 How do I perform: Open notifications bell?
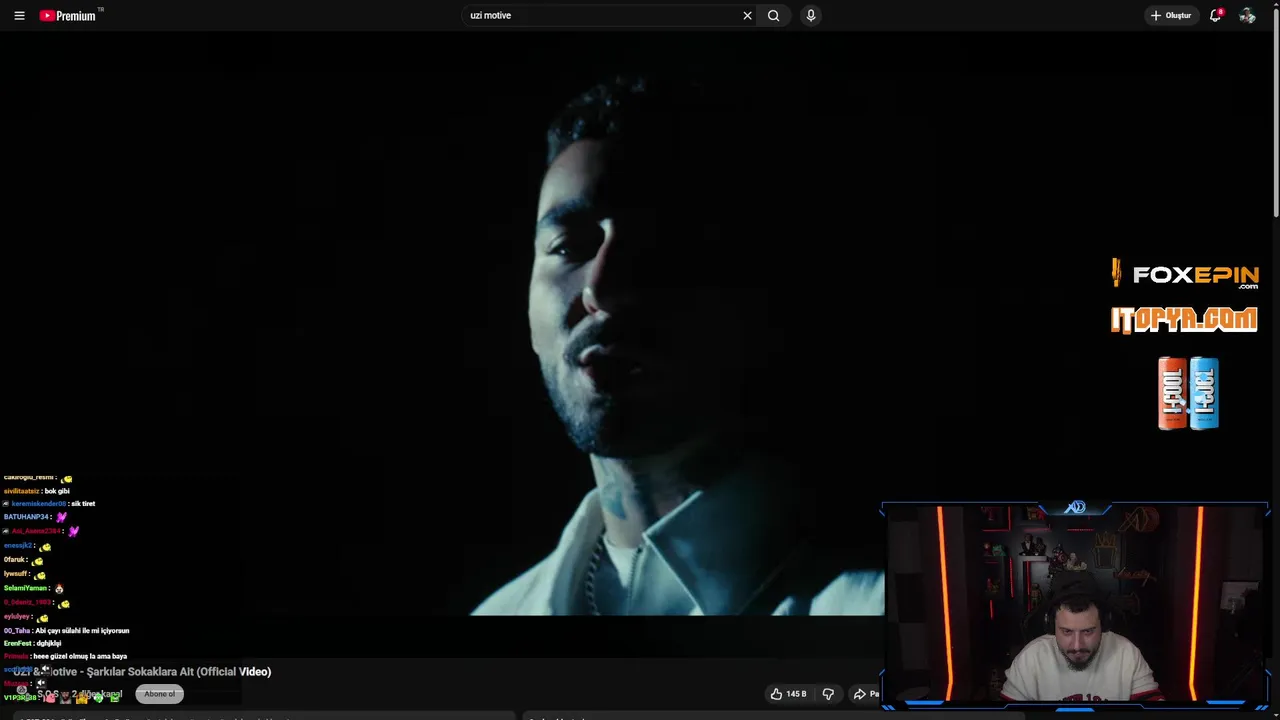[x=1216, y=15]
